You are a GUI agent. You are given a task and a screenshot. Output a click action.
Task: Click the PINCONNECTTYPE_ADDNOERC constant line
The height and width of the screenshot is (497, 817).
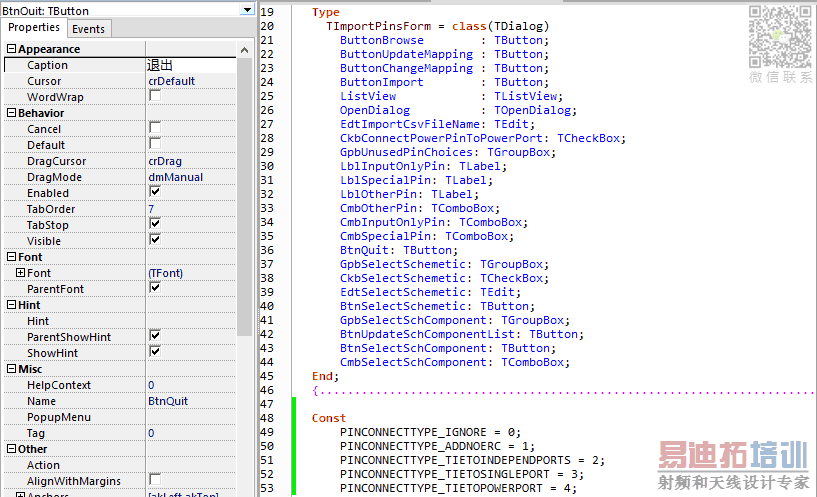tap(437, 446)
